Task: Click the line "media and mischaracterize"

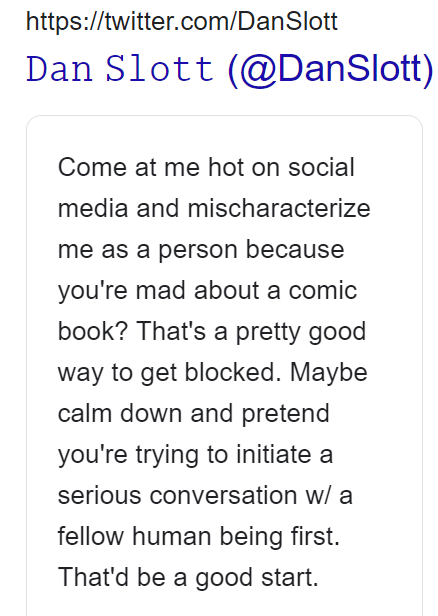Action: [x=214, y=208]
